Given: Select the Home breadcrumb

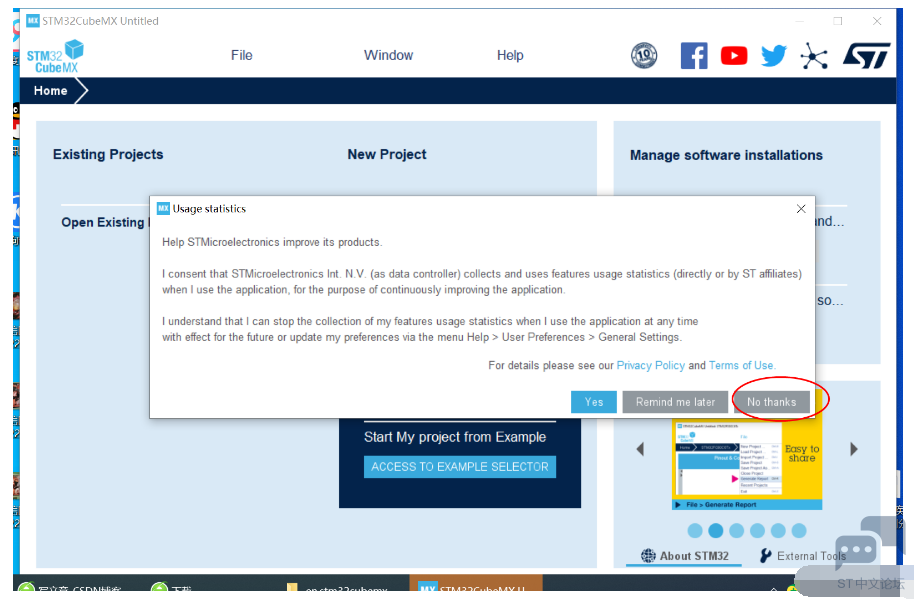Looking at the screenshot, I should [50, 91].
